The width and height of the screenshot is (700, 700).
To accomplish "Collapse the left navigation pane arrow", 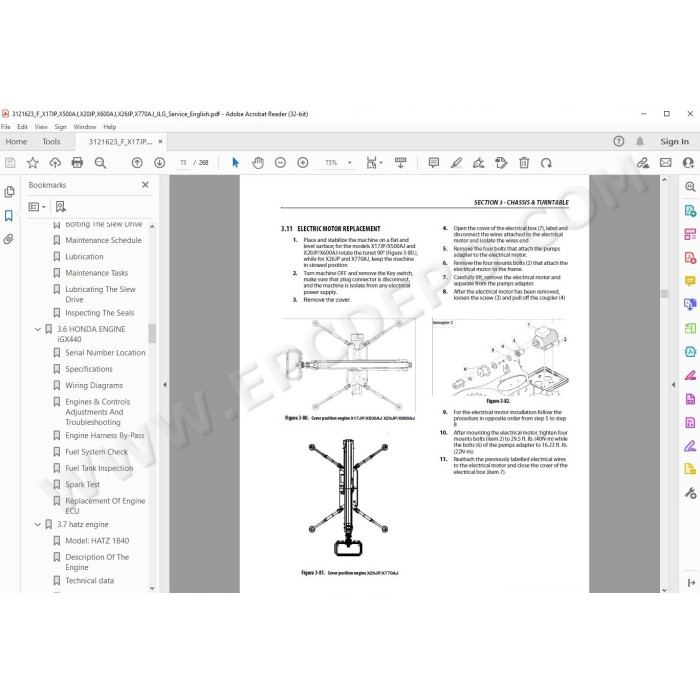I will 165,384.
